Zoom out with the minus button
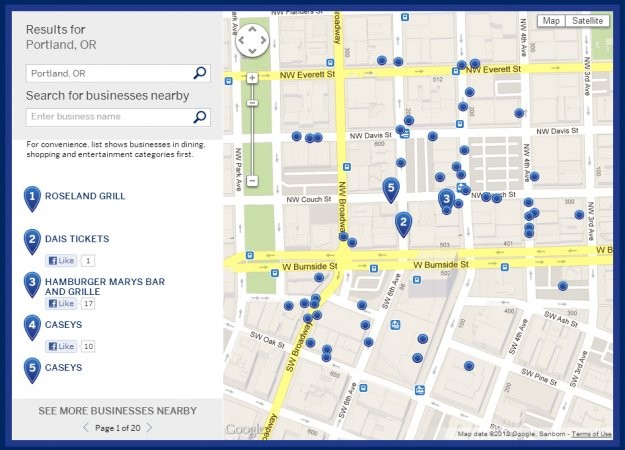 tap(252, 181)
